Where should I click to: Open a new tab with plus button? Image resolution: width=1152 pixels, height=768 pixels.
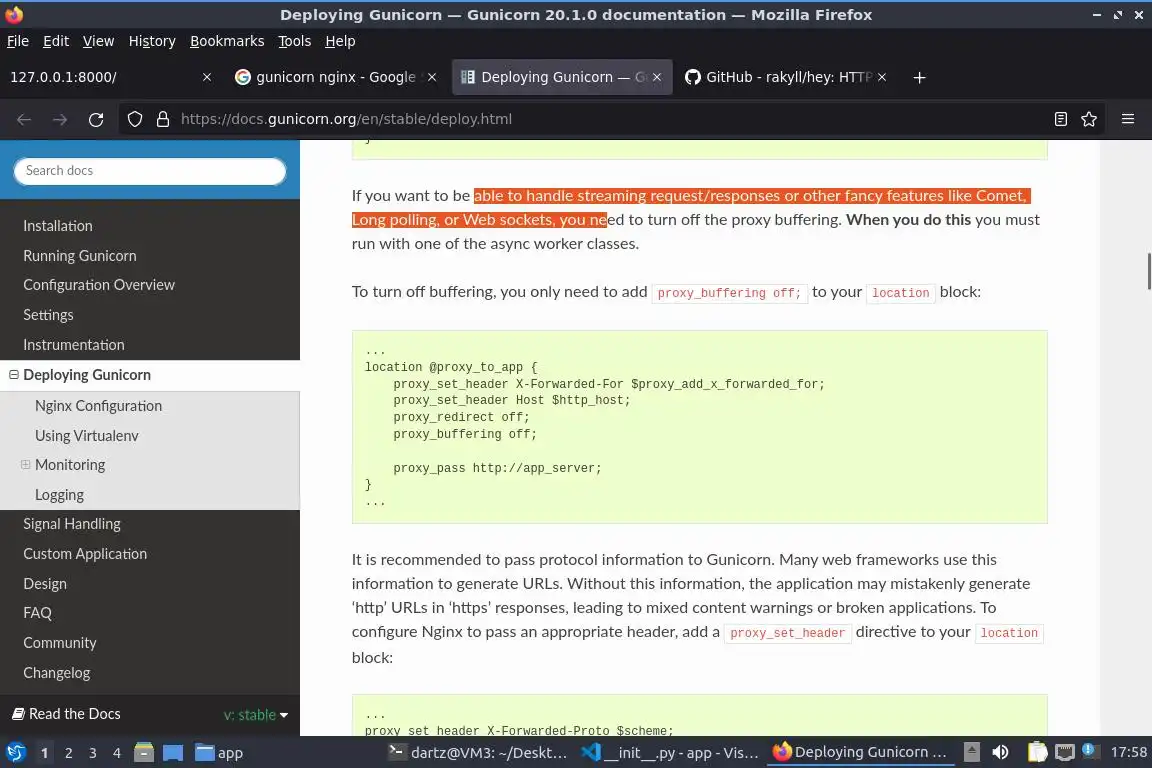919,77
